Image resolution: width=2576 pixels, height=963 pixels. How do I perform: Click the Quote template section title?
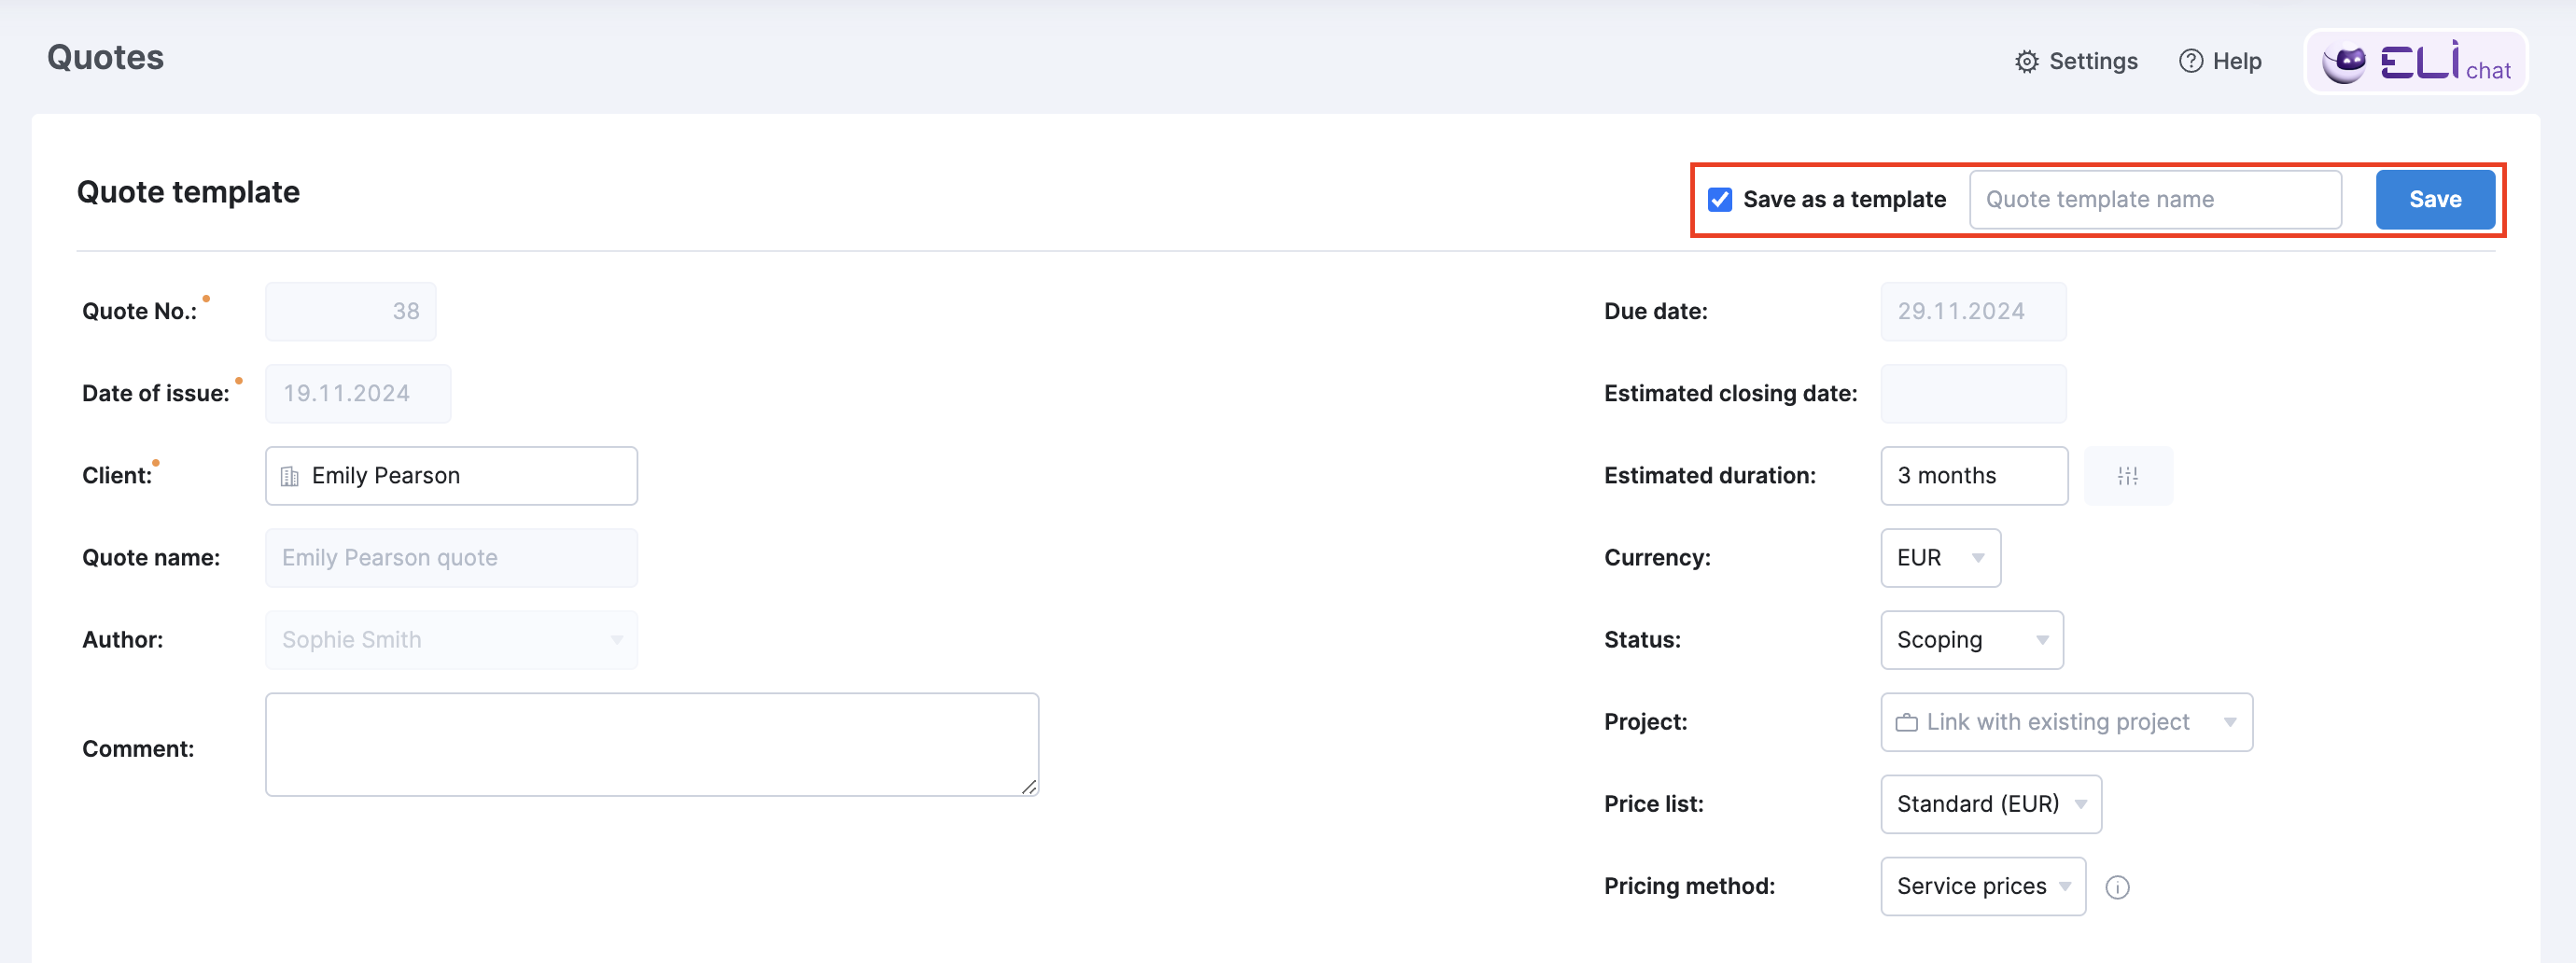pos(188,192)
